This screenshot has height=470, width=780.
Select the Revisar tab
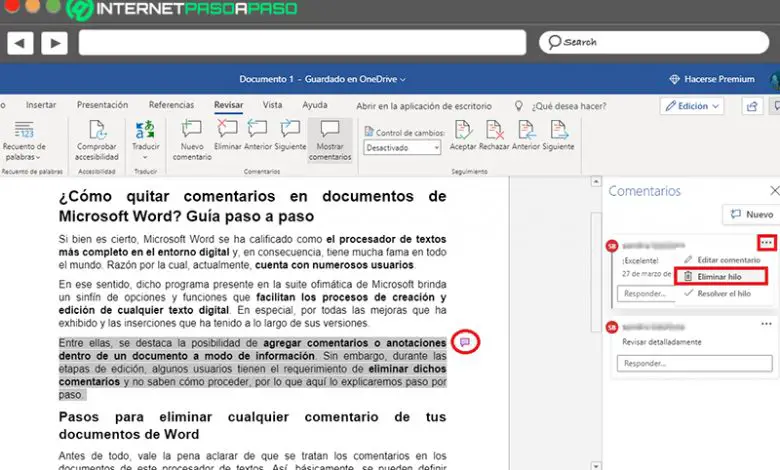point(228,105)
